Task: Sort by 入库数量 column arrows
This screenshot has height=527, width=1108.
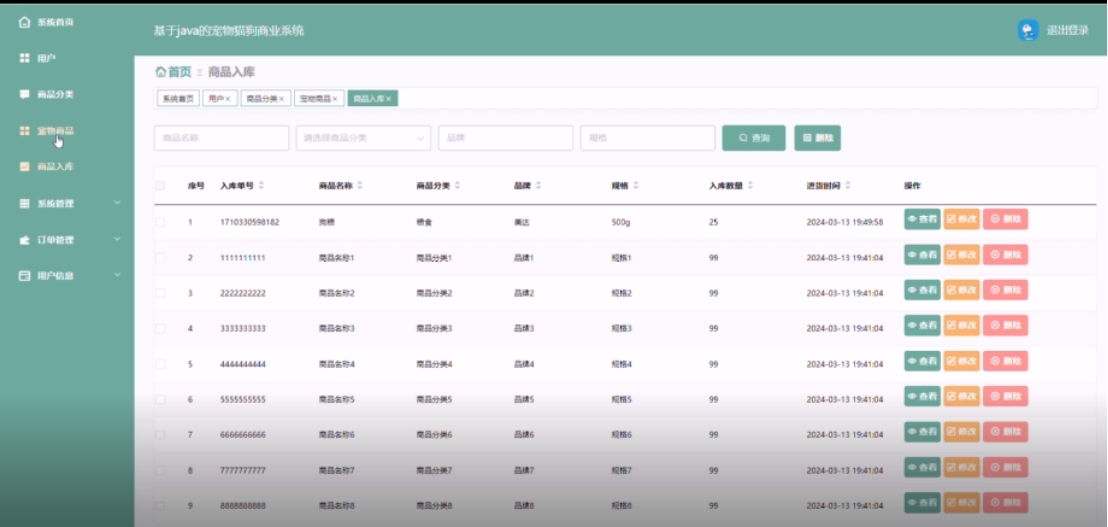Action: point(750,186)
